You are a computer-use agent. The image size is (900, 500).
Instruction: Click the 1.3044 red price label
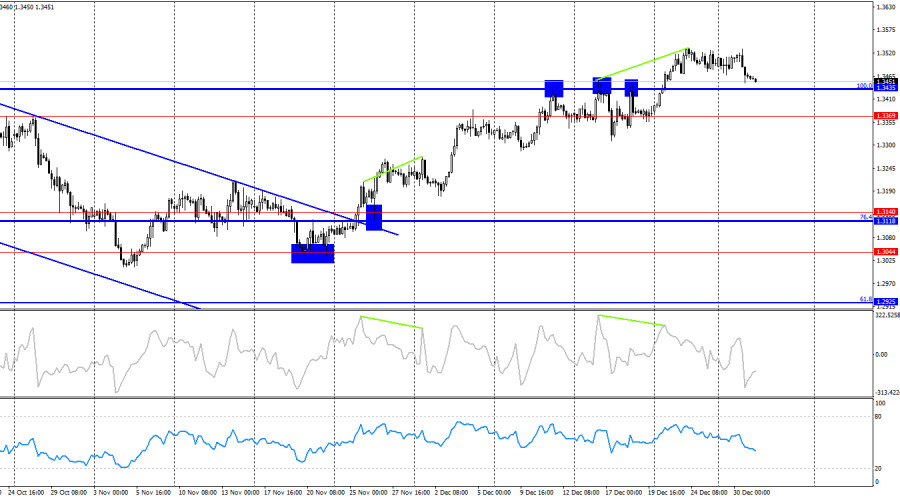click(x=884, y=252)
